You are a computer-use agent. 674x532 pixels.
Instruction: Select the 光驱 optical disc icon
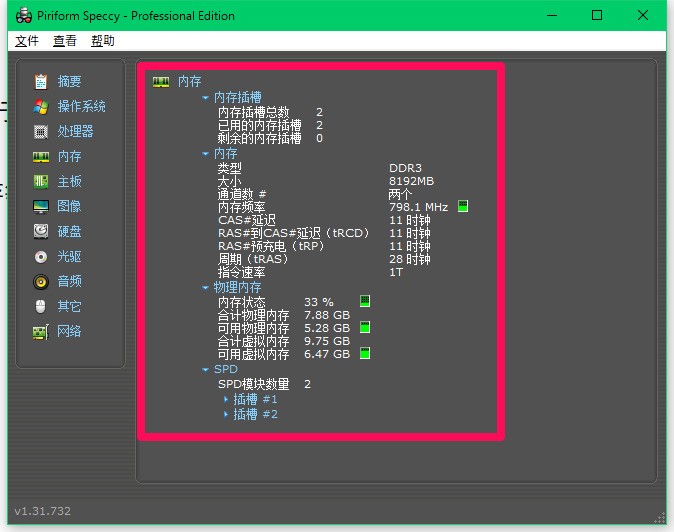(41, 257)
